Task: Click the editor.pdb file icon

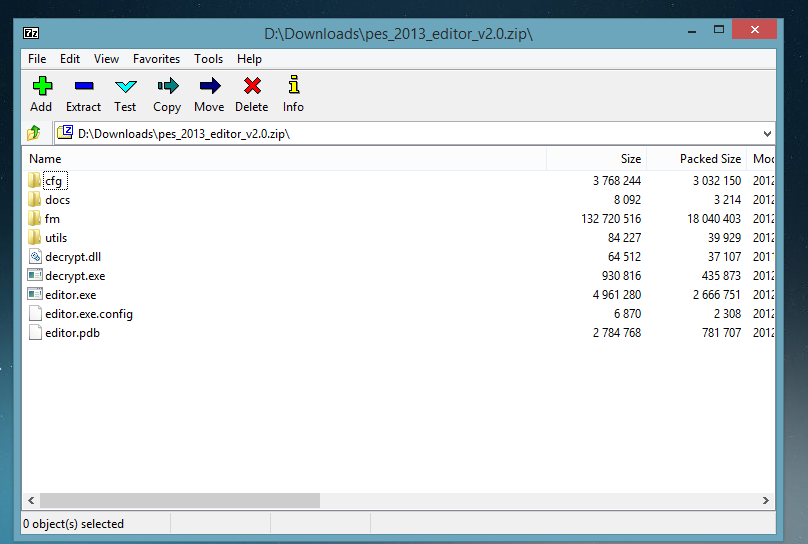Action: tap(35, 333)
